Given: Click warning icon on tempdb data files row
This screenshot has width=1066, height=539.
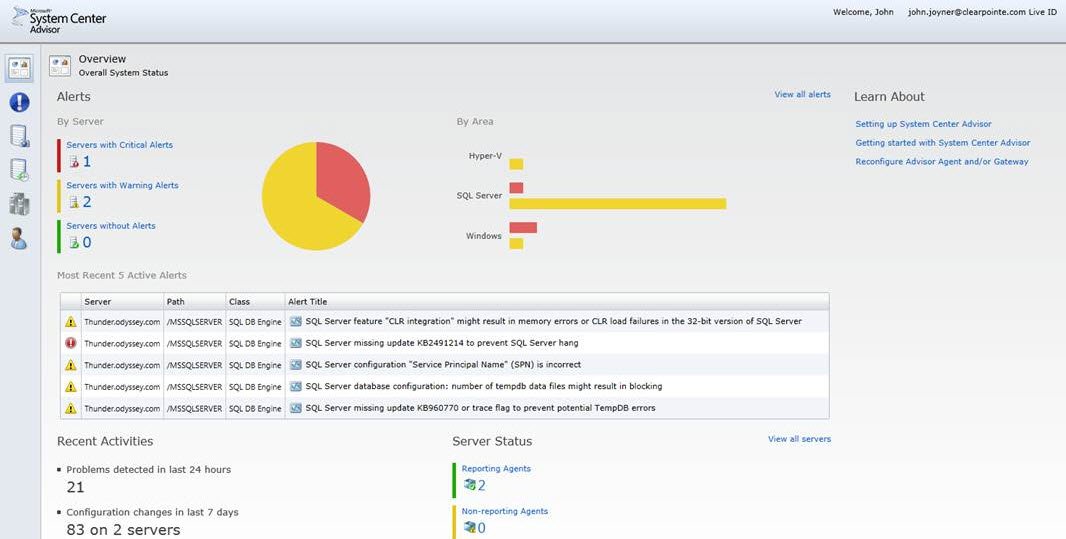Looking at the screenshot, I should [x=71, y=387].
